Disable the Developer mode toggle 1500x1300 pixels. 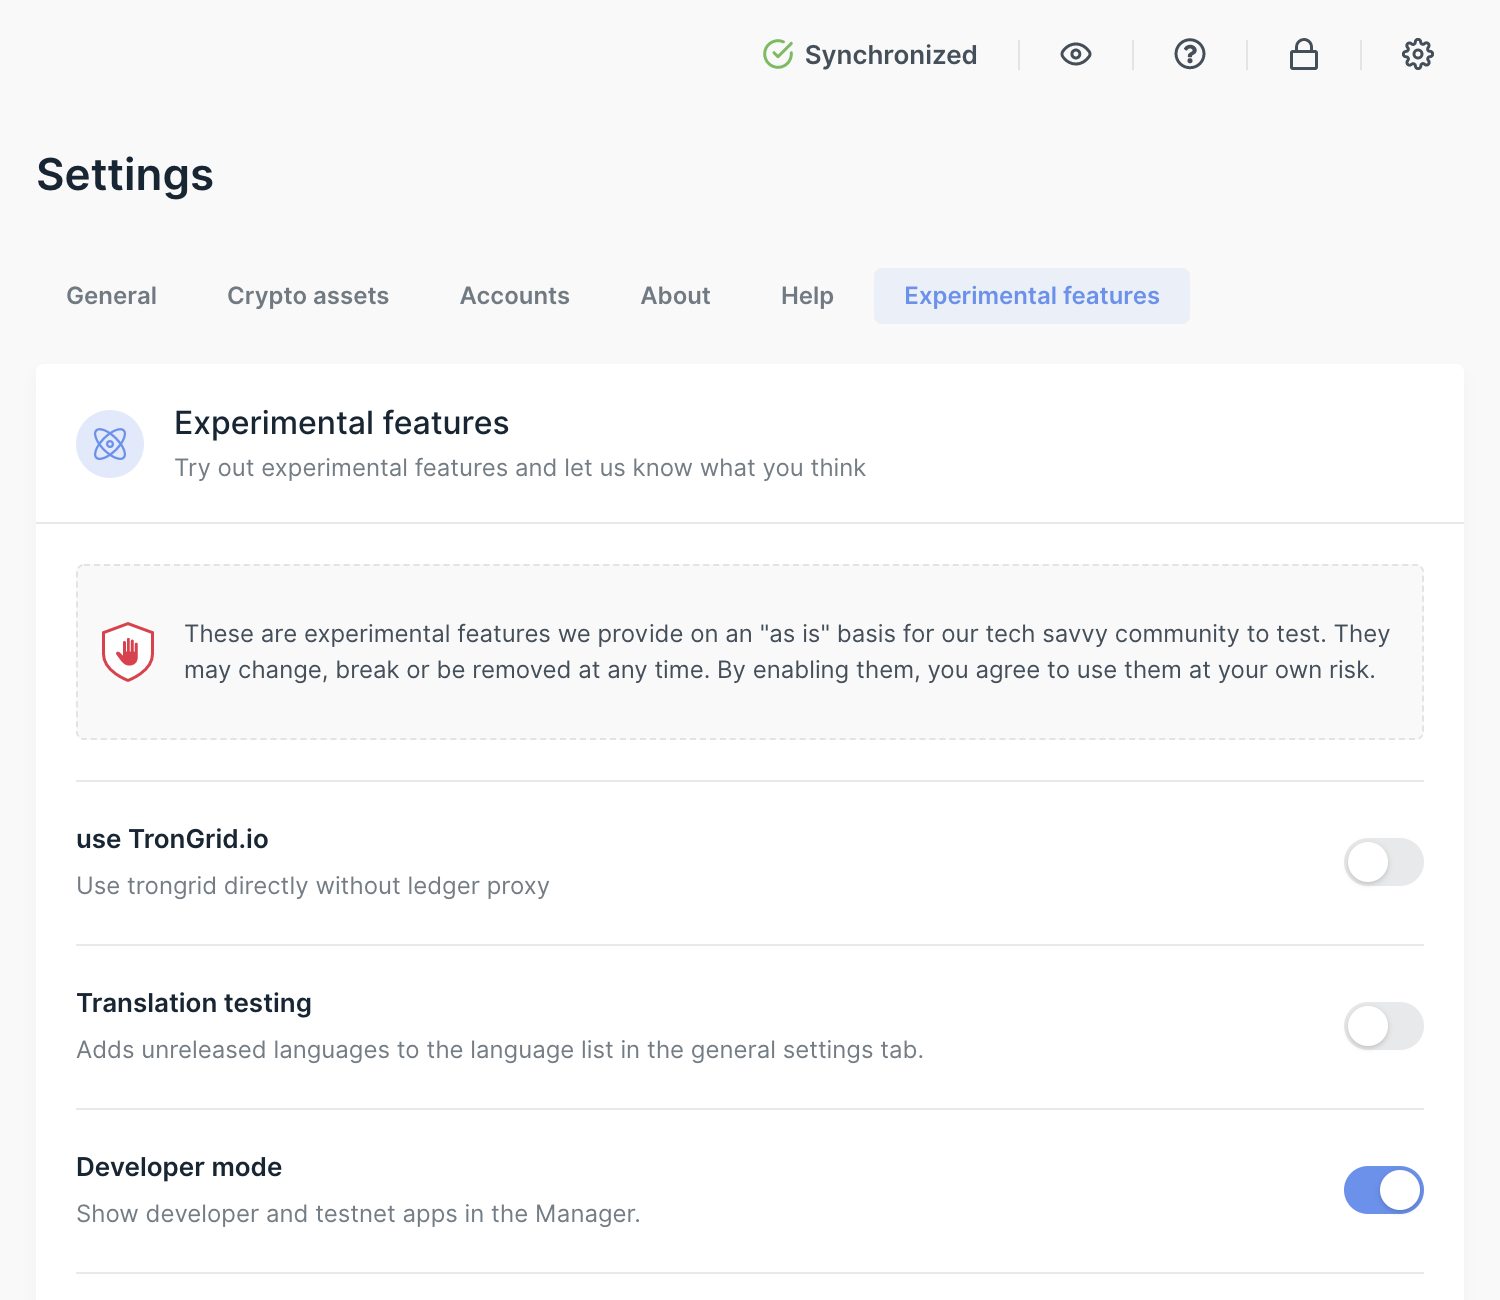click(x=1383, y=1190)
